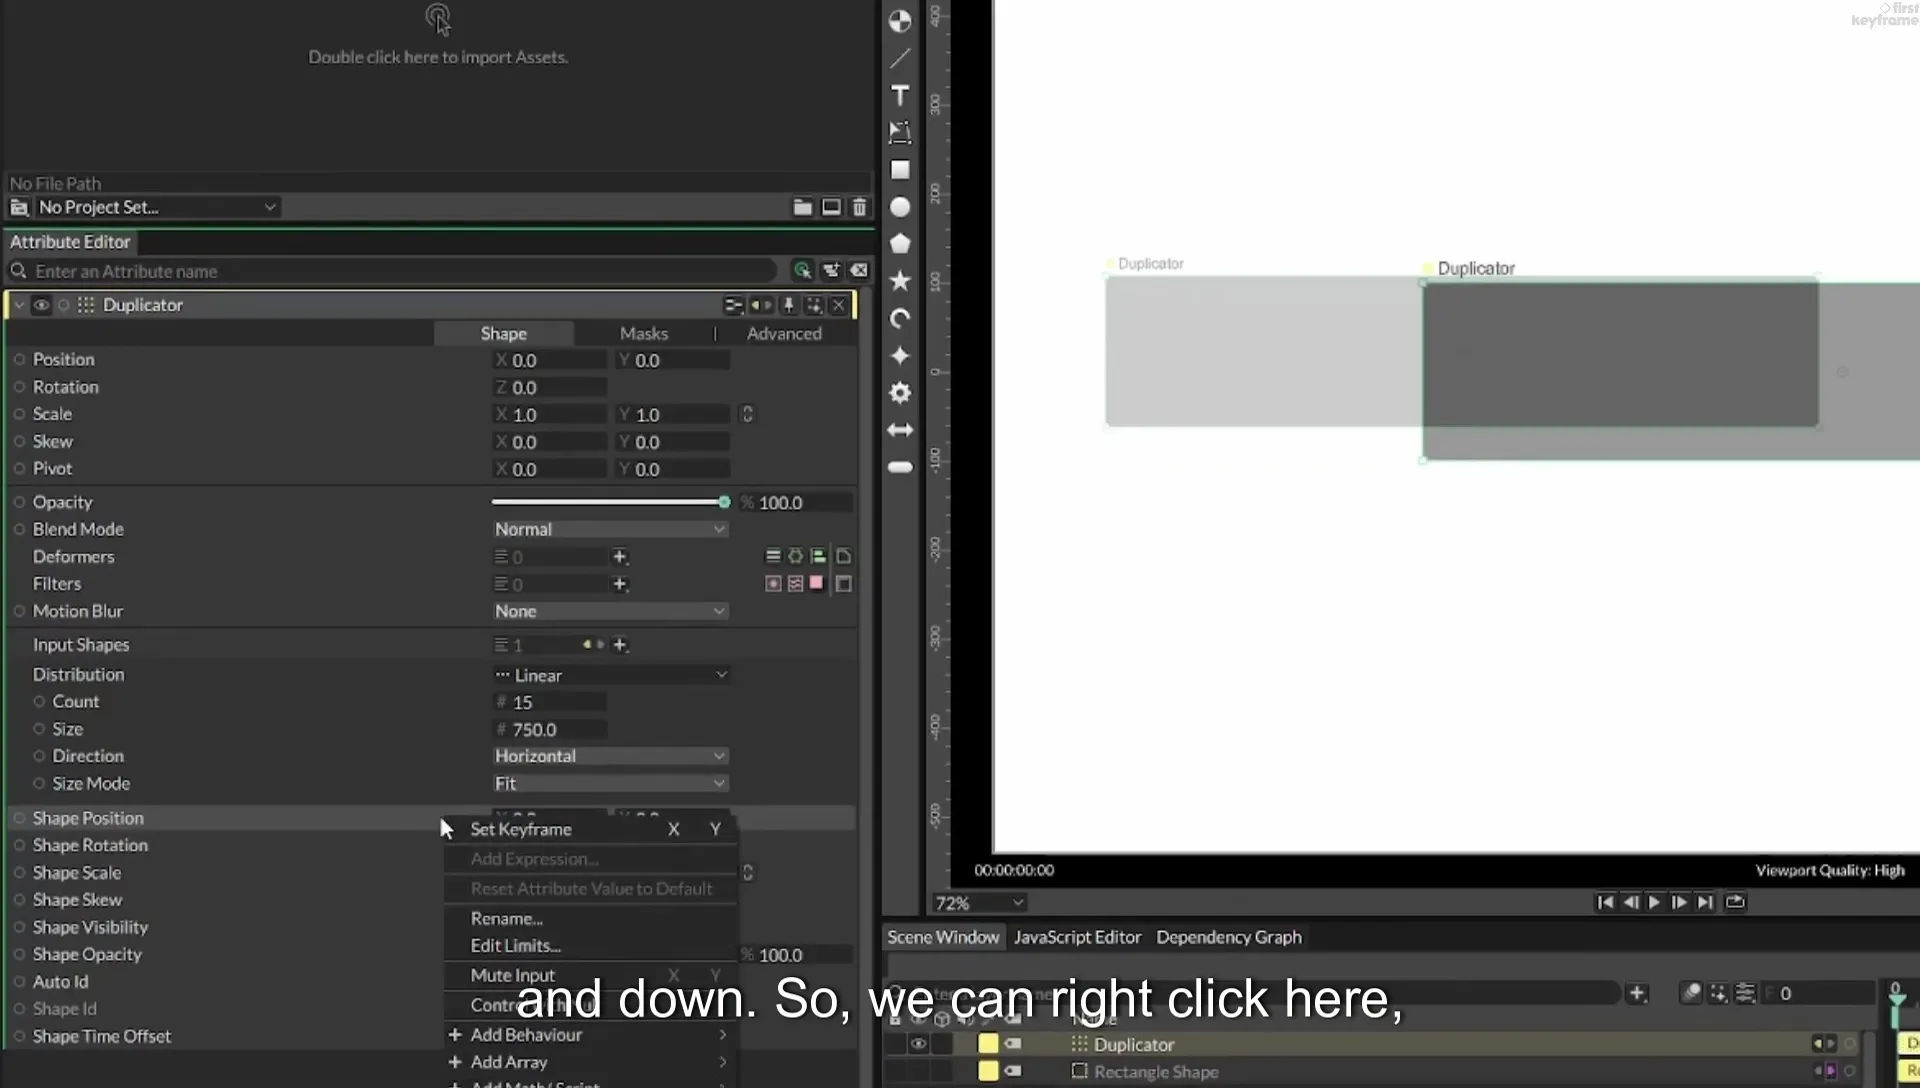Screen dimensions: 1920x1088
Task: Open the Dependency Graph tab
Action: coord(1229,937)
